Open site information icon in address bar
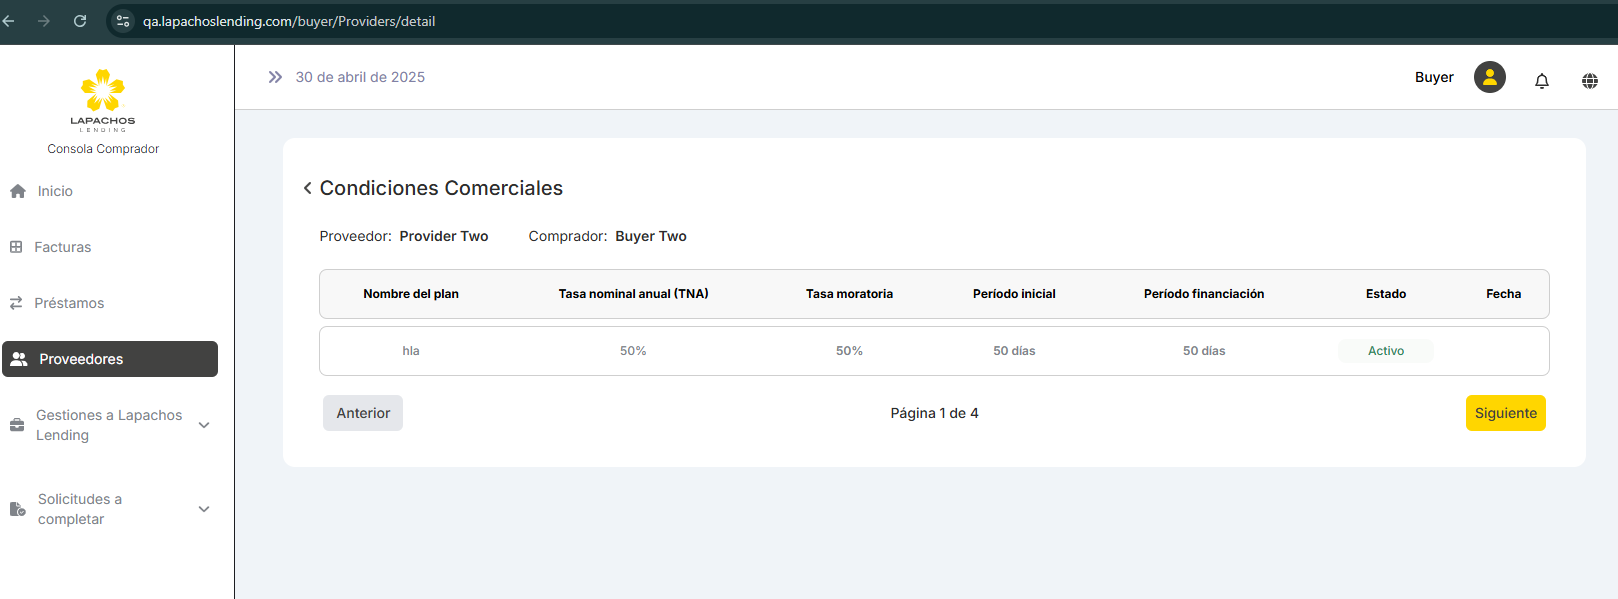This screenshot has width=1618, height=599. 123,21
